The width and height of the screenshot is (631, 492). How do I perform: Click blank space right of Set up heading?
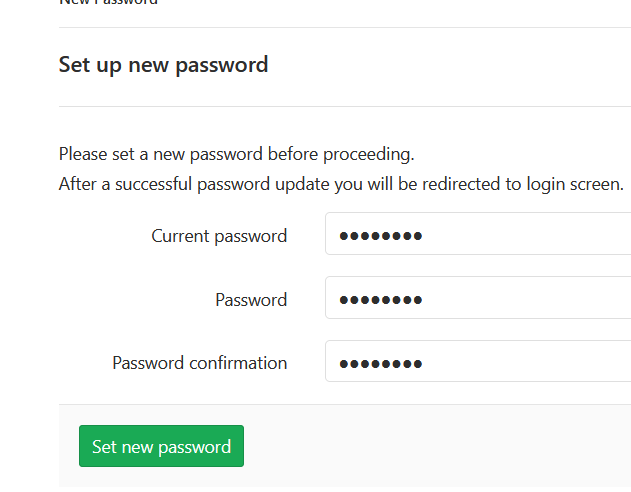point(450,65)
